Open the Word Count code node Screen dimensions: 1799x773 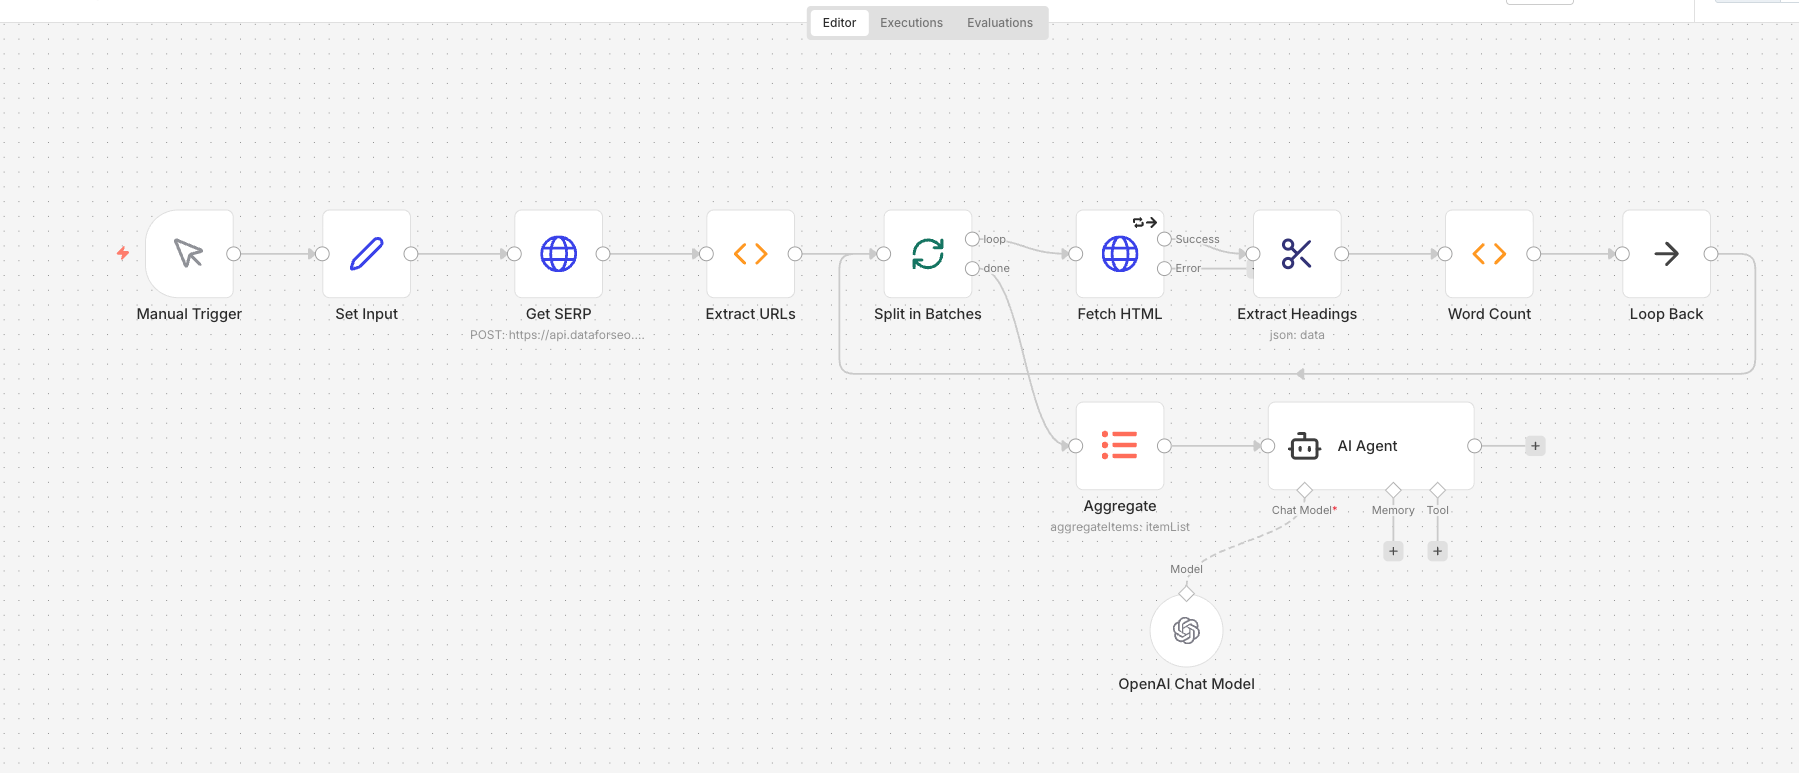[1489, 254]
